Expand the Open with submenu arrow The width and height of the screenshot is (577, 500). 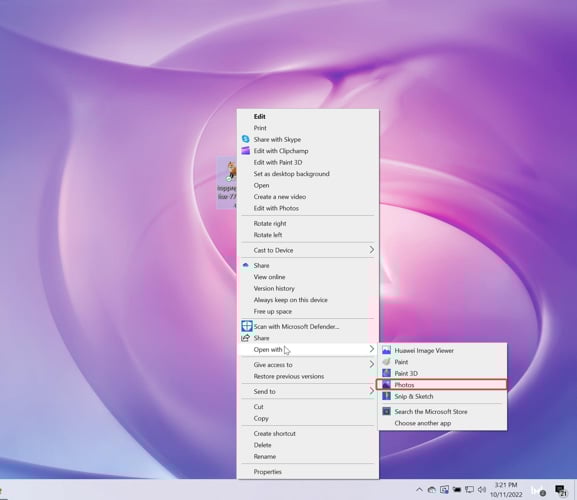click(372, 349)
